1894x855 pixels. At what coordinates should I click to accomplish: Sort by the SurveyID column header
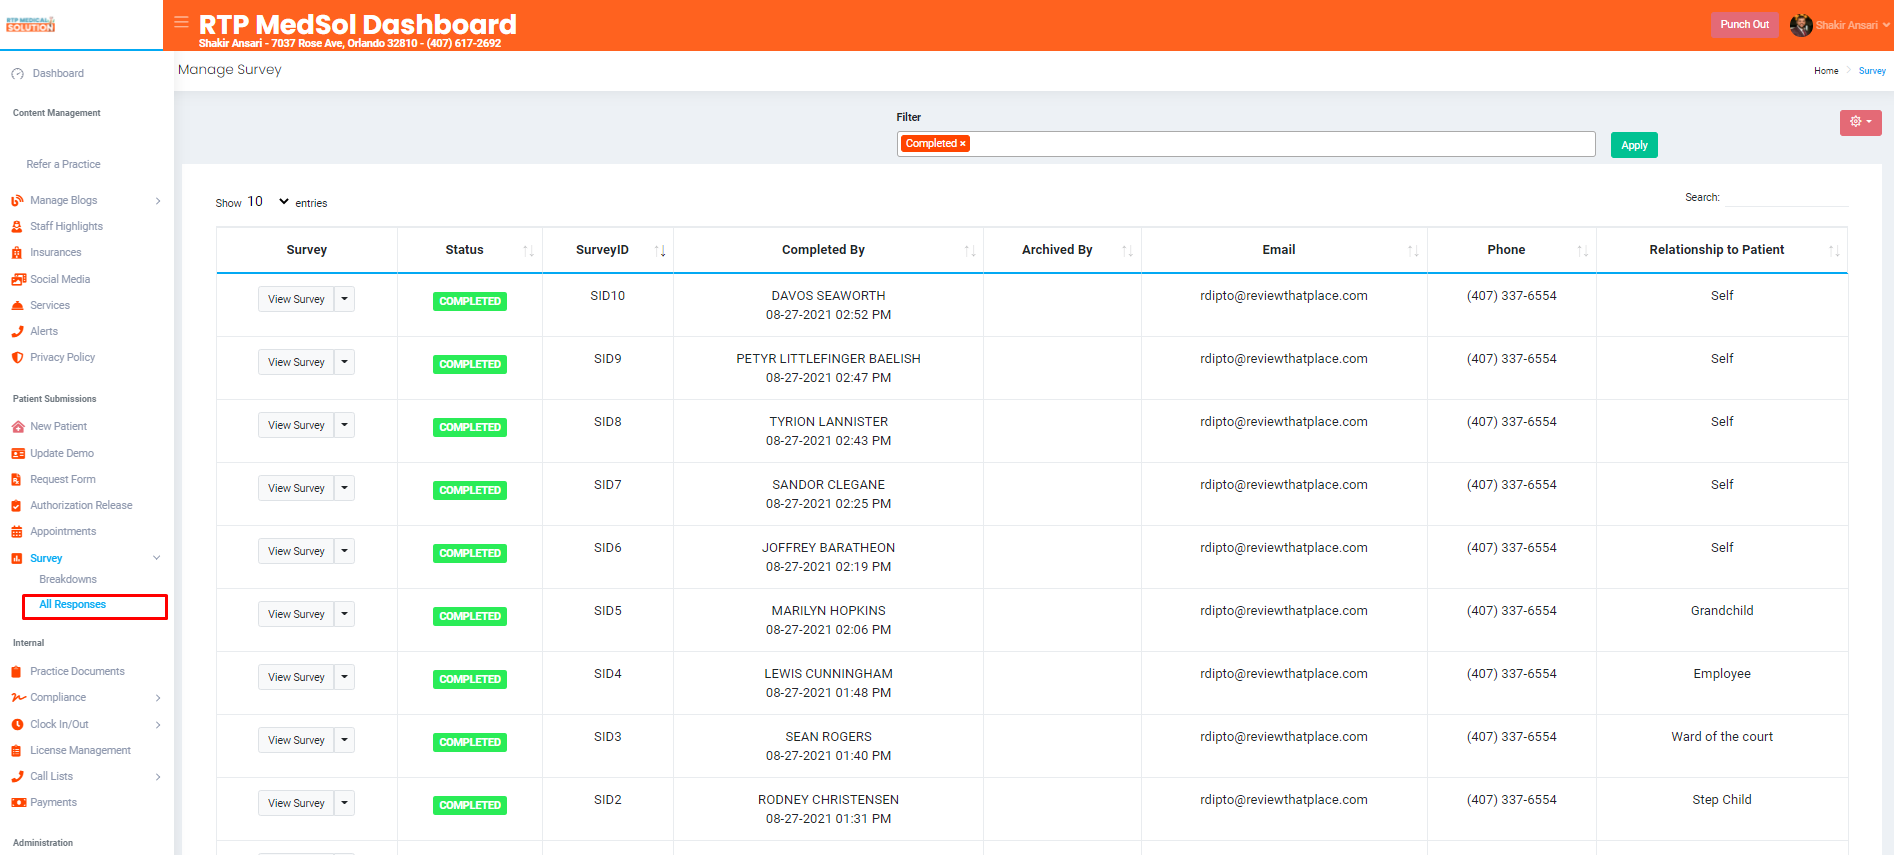click(607, 250)
